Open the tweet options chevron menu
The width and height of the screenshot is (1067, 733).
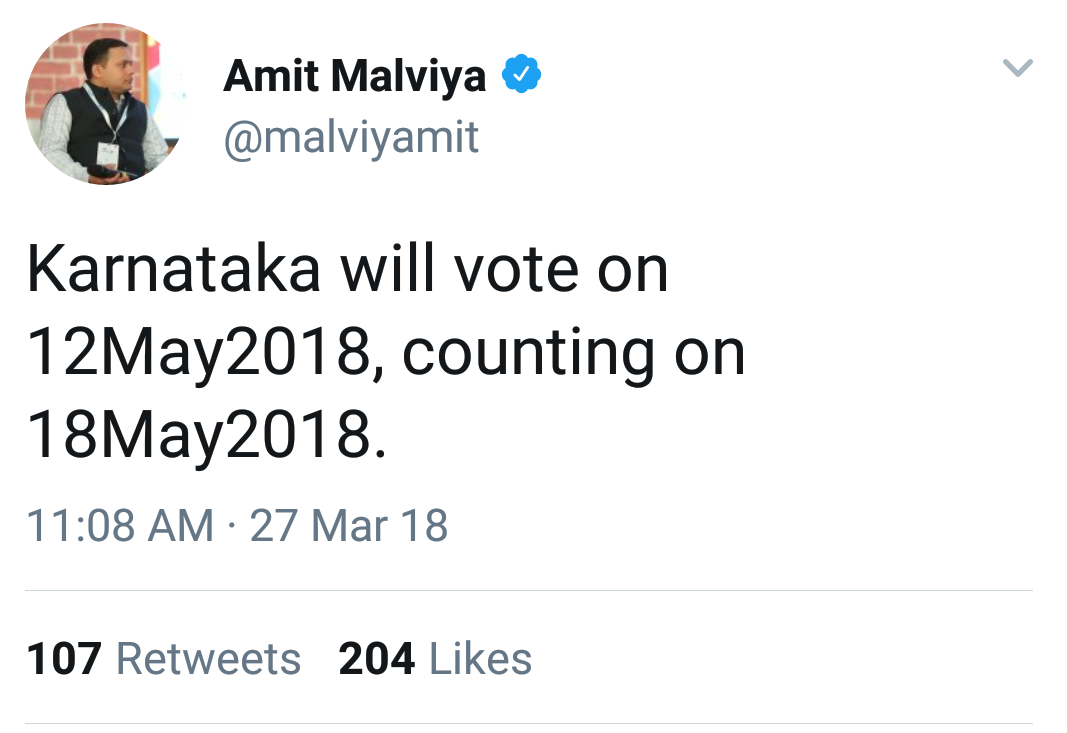point(1017,68)
